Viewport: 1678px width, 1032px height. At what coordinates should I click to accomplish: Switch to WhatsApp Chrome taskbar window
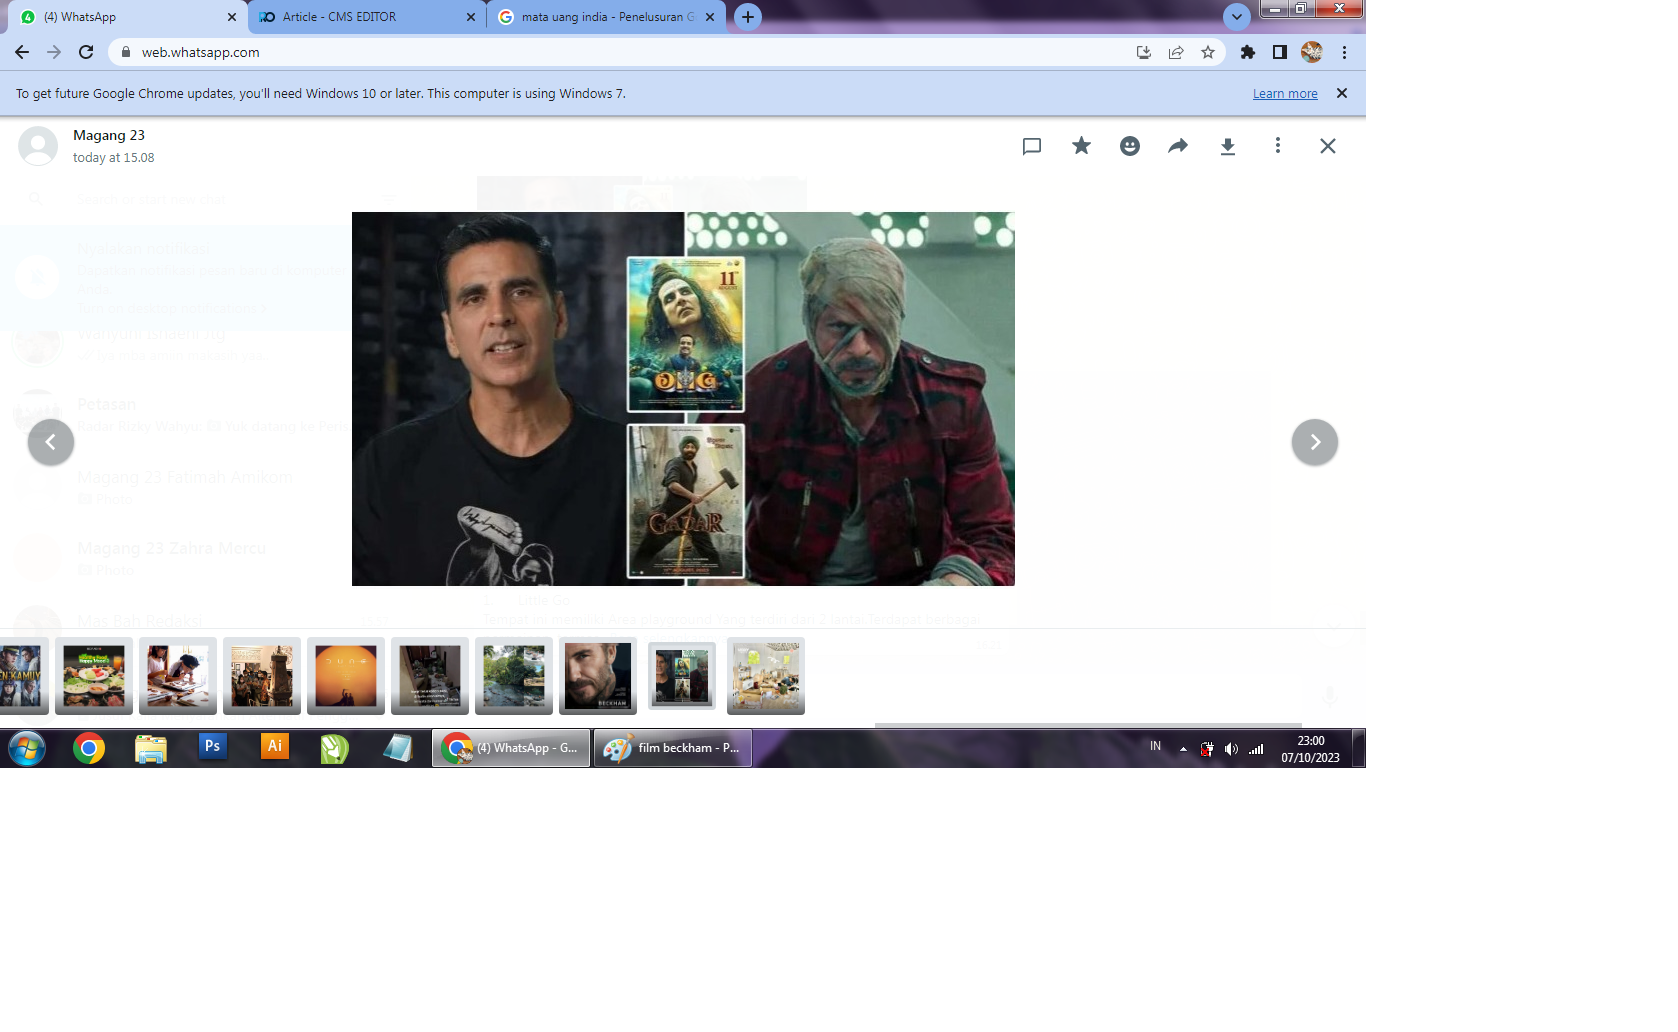tap(512, 748)
